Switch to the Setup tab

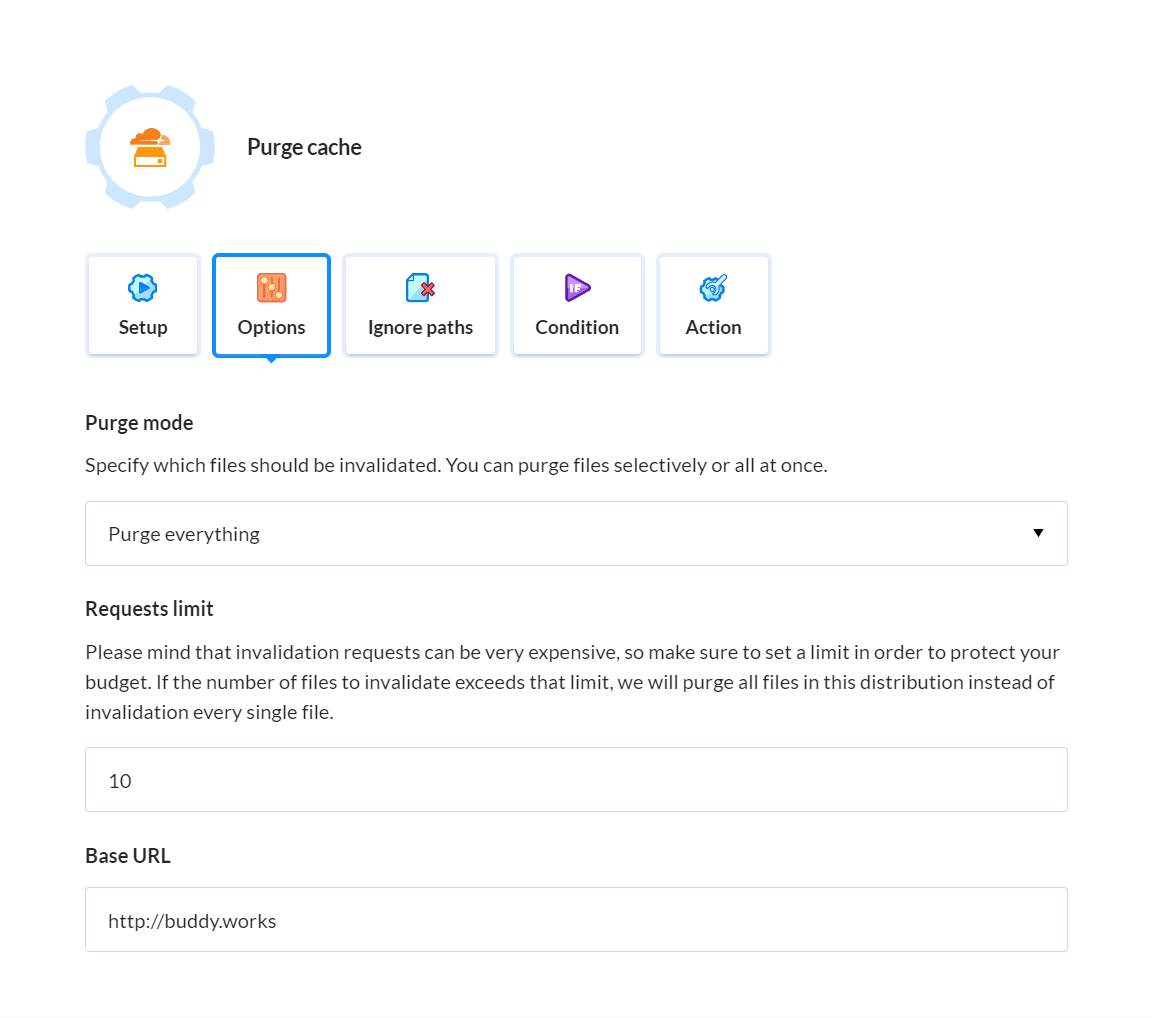coord(143,327)
